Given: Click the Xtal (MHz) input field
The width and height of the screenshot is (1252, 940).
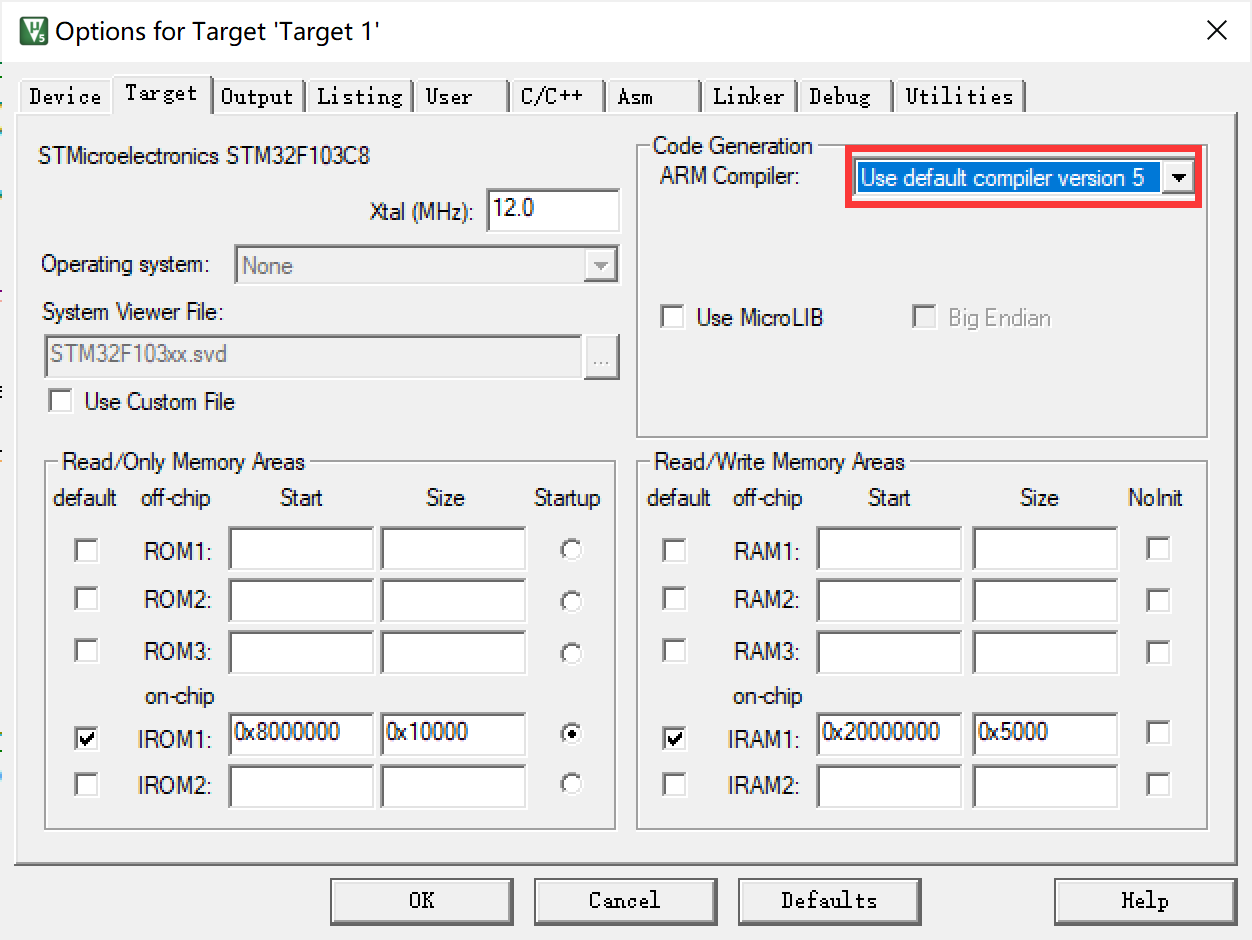Looking at the screenshot, I should point(553,210).
